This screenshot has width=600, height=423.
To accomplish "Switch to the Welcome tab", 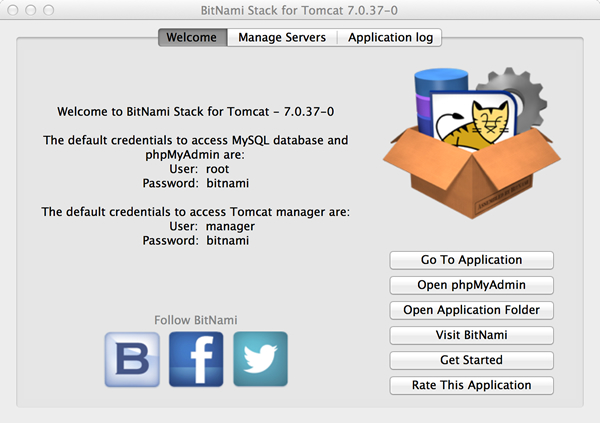I will (x=193, y=38).
